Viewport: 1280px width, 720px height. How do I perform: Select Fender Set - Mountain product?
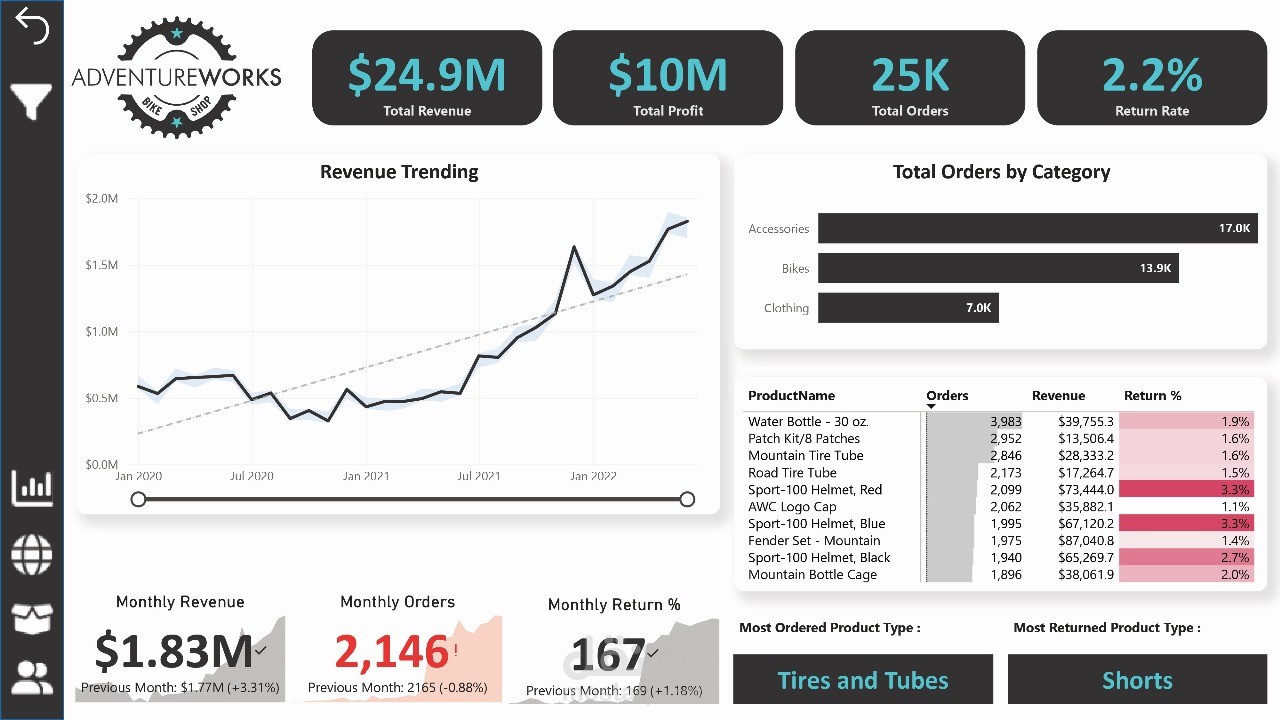coord(814,540)
